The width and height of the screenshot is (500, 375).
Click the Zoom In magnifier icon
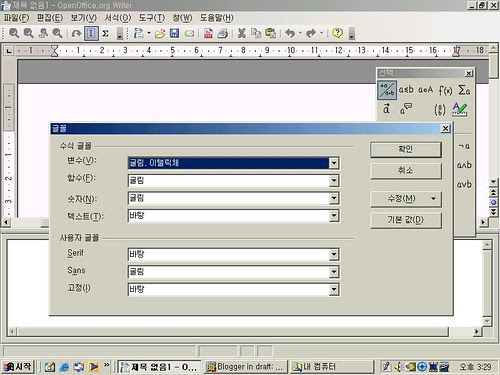[x=14, y=33]
